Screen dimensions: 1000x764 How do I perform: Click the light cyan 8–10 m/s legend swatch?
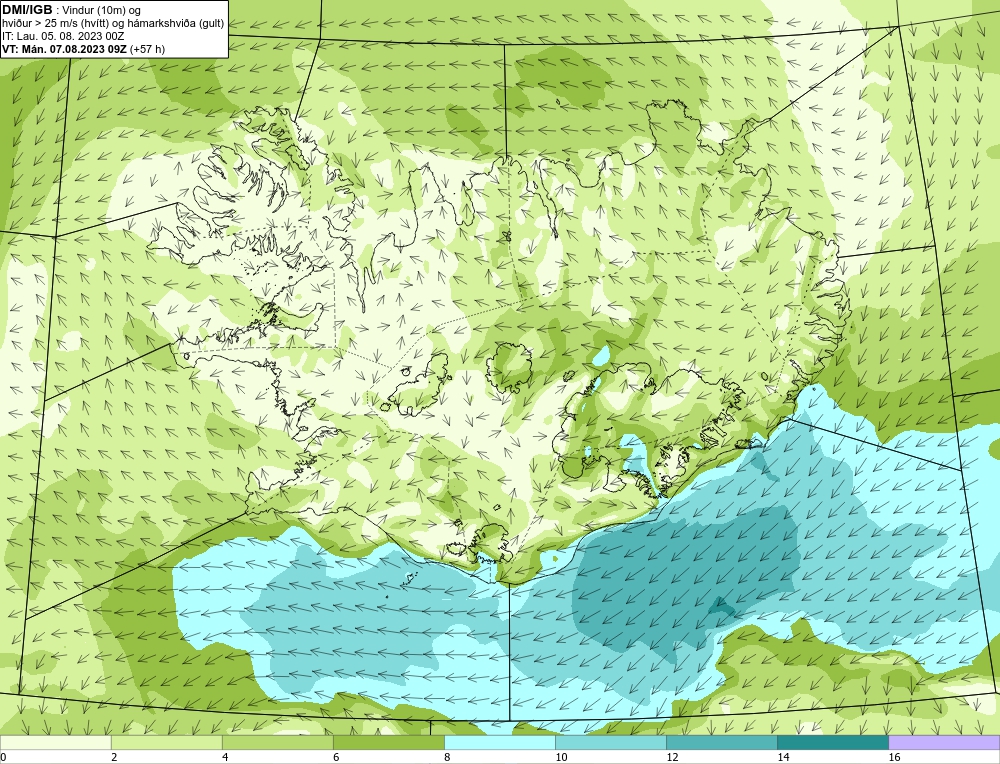[499, 742]
